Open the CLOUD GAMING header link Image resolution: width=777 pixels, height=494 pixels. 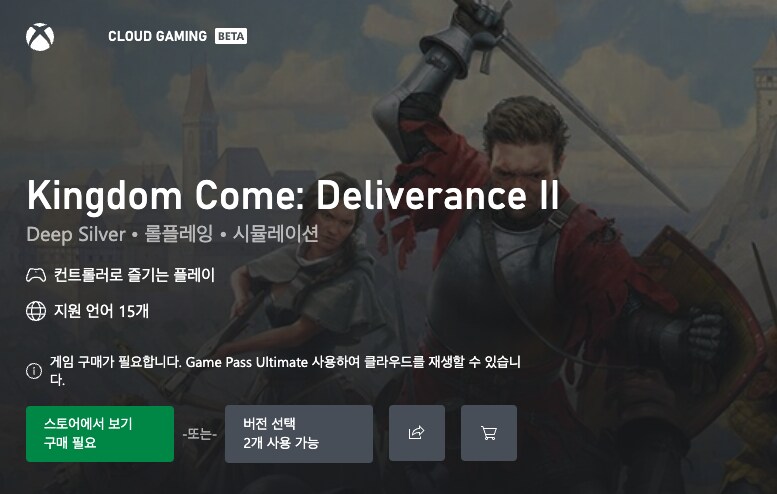(x=158, y=36)
